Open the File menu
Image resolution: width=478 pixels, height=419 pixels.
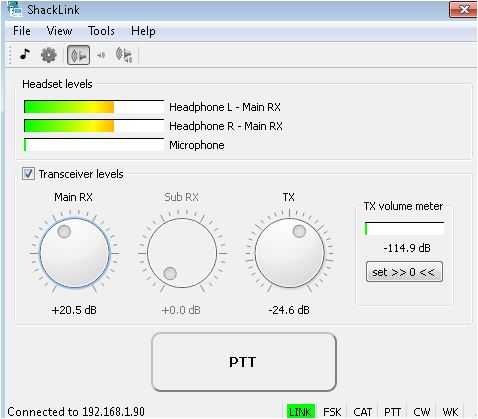[x=22, y=31]
